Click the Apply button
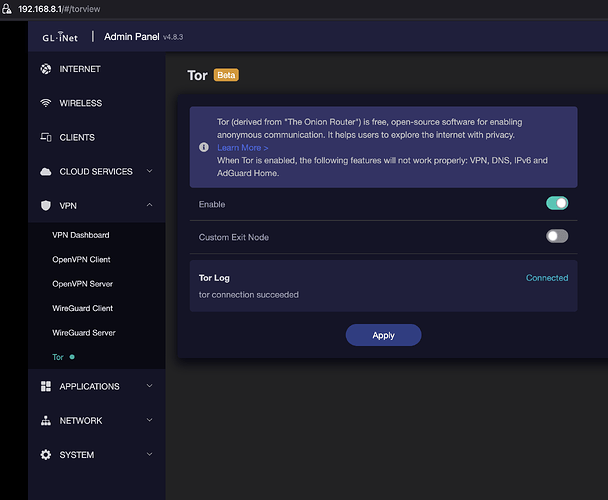608x500 pixels. 383,335
